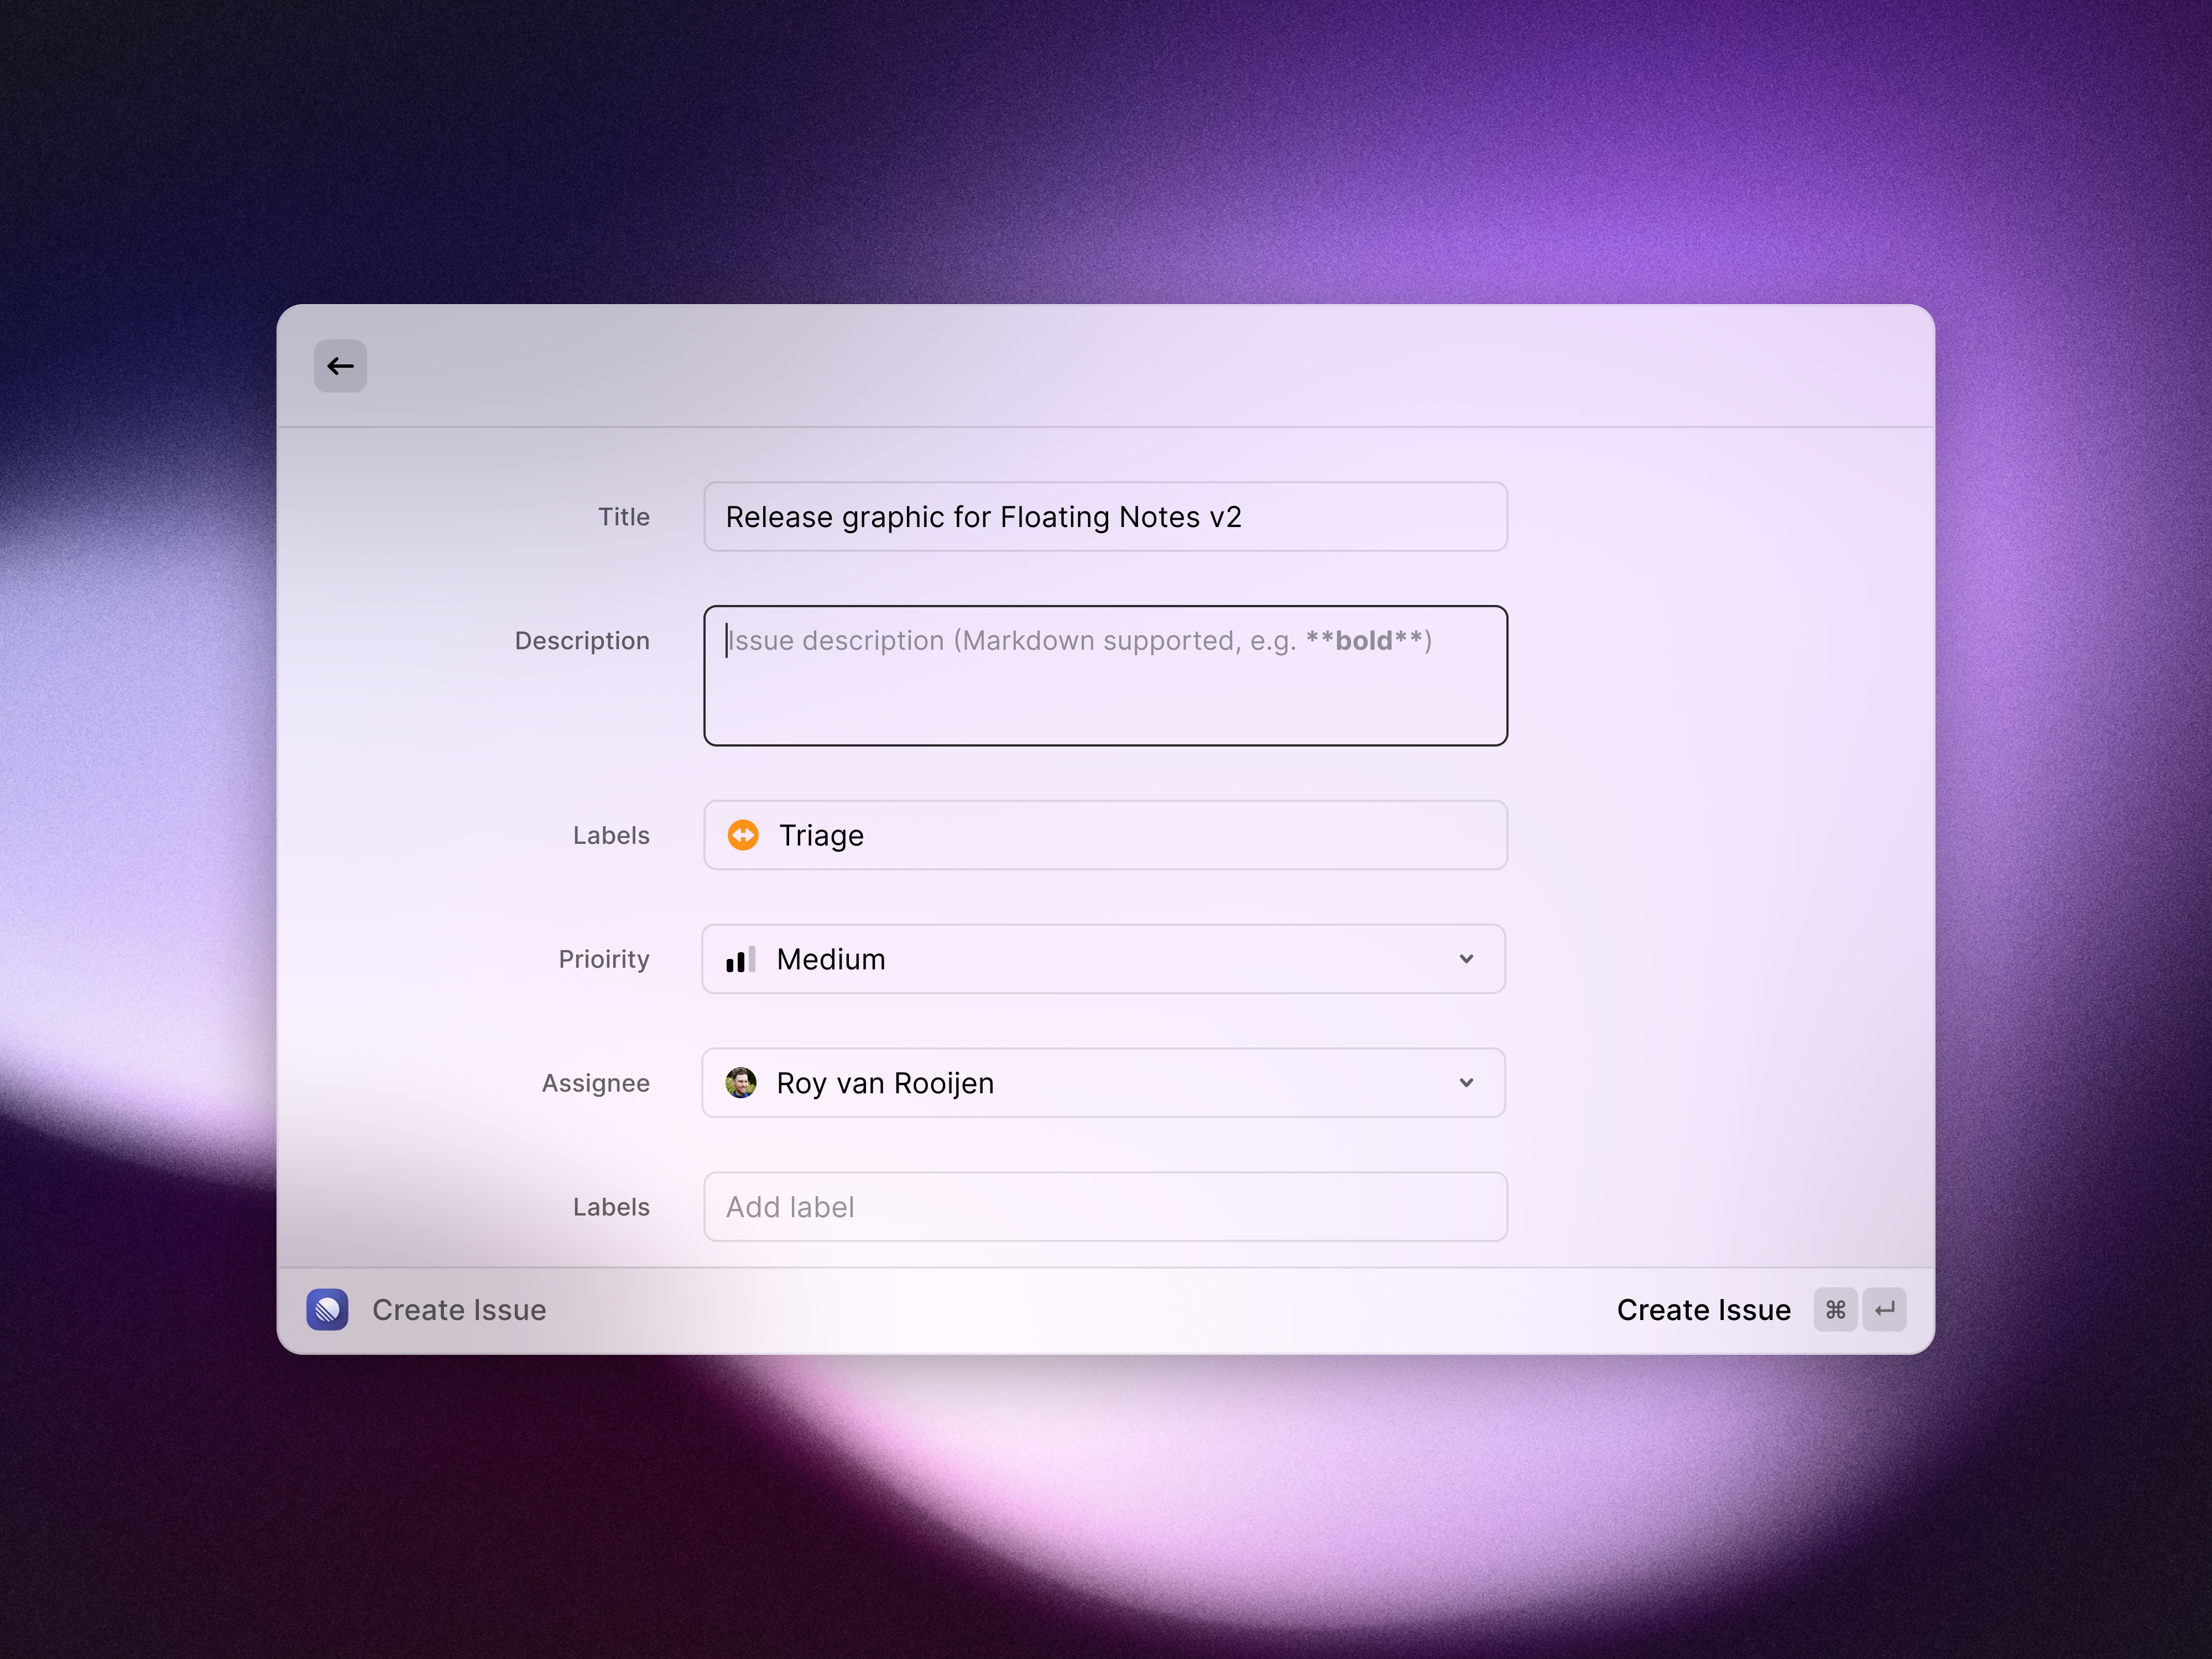Click the back arrow button
Image resolution: width=2212 pixels, height=1659 pixels.
click(340, 366)
